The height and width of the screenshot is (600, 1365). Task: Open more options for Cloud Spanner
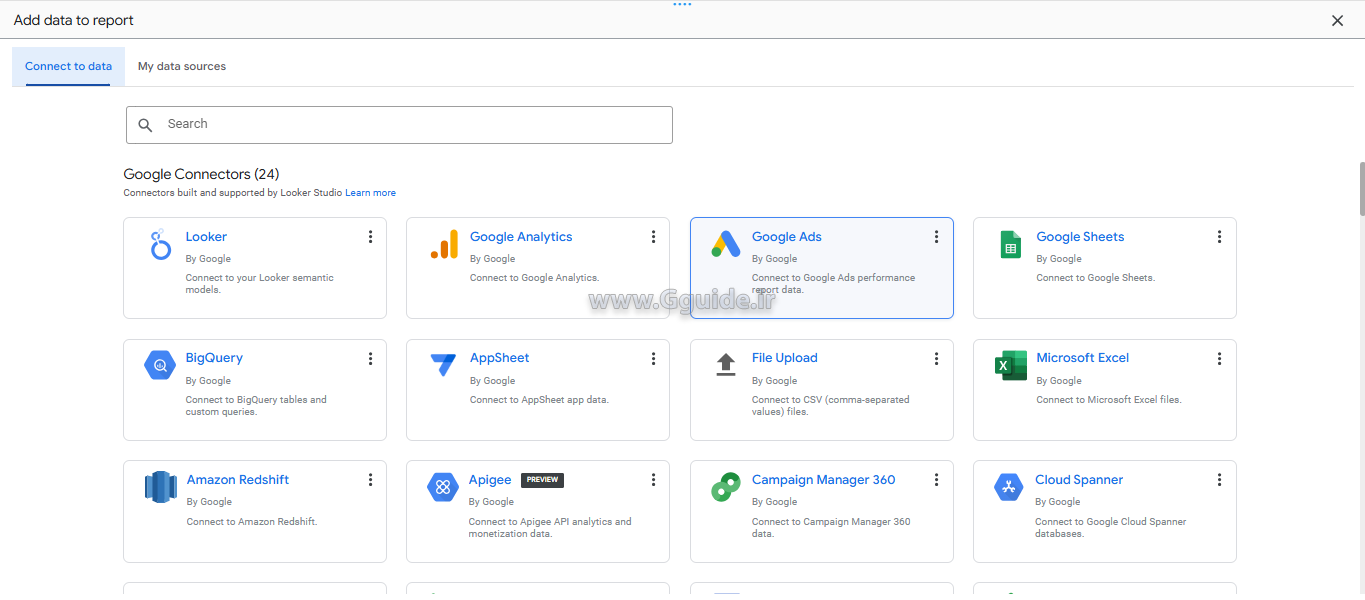tap(1219, 480)
